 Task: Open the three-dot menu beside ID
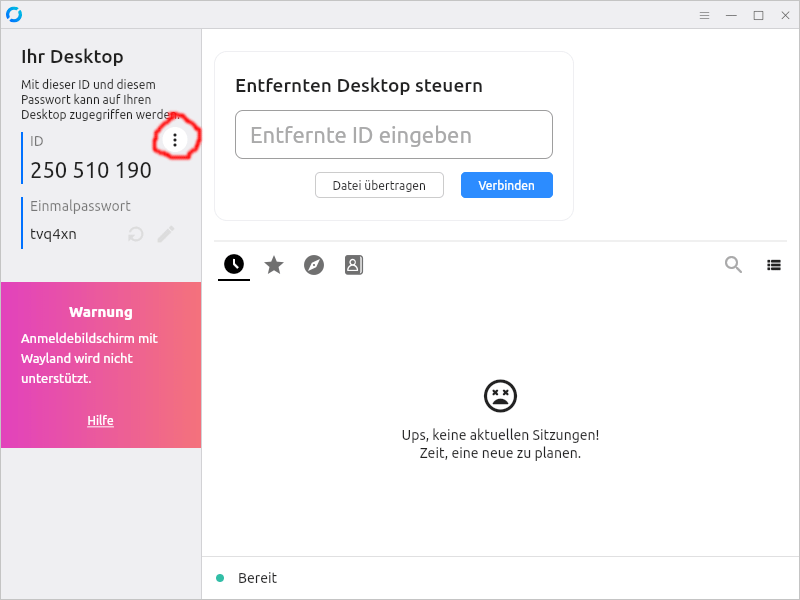point(174,139)
